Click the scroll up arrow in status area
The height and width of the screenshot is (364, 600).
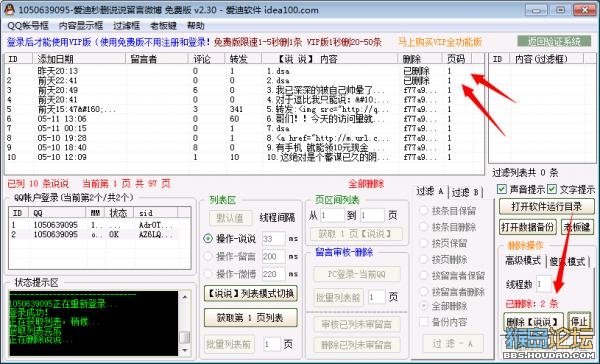point(185,297)
